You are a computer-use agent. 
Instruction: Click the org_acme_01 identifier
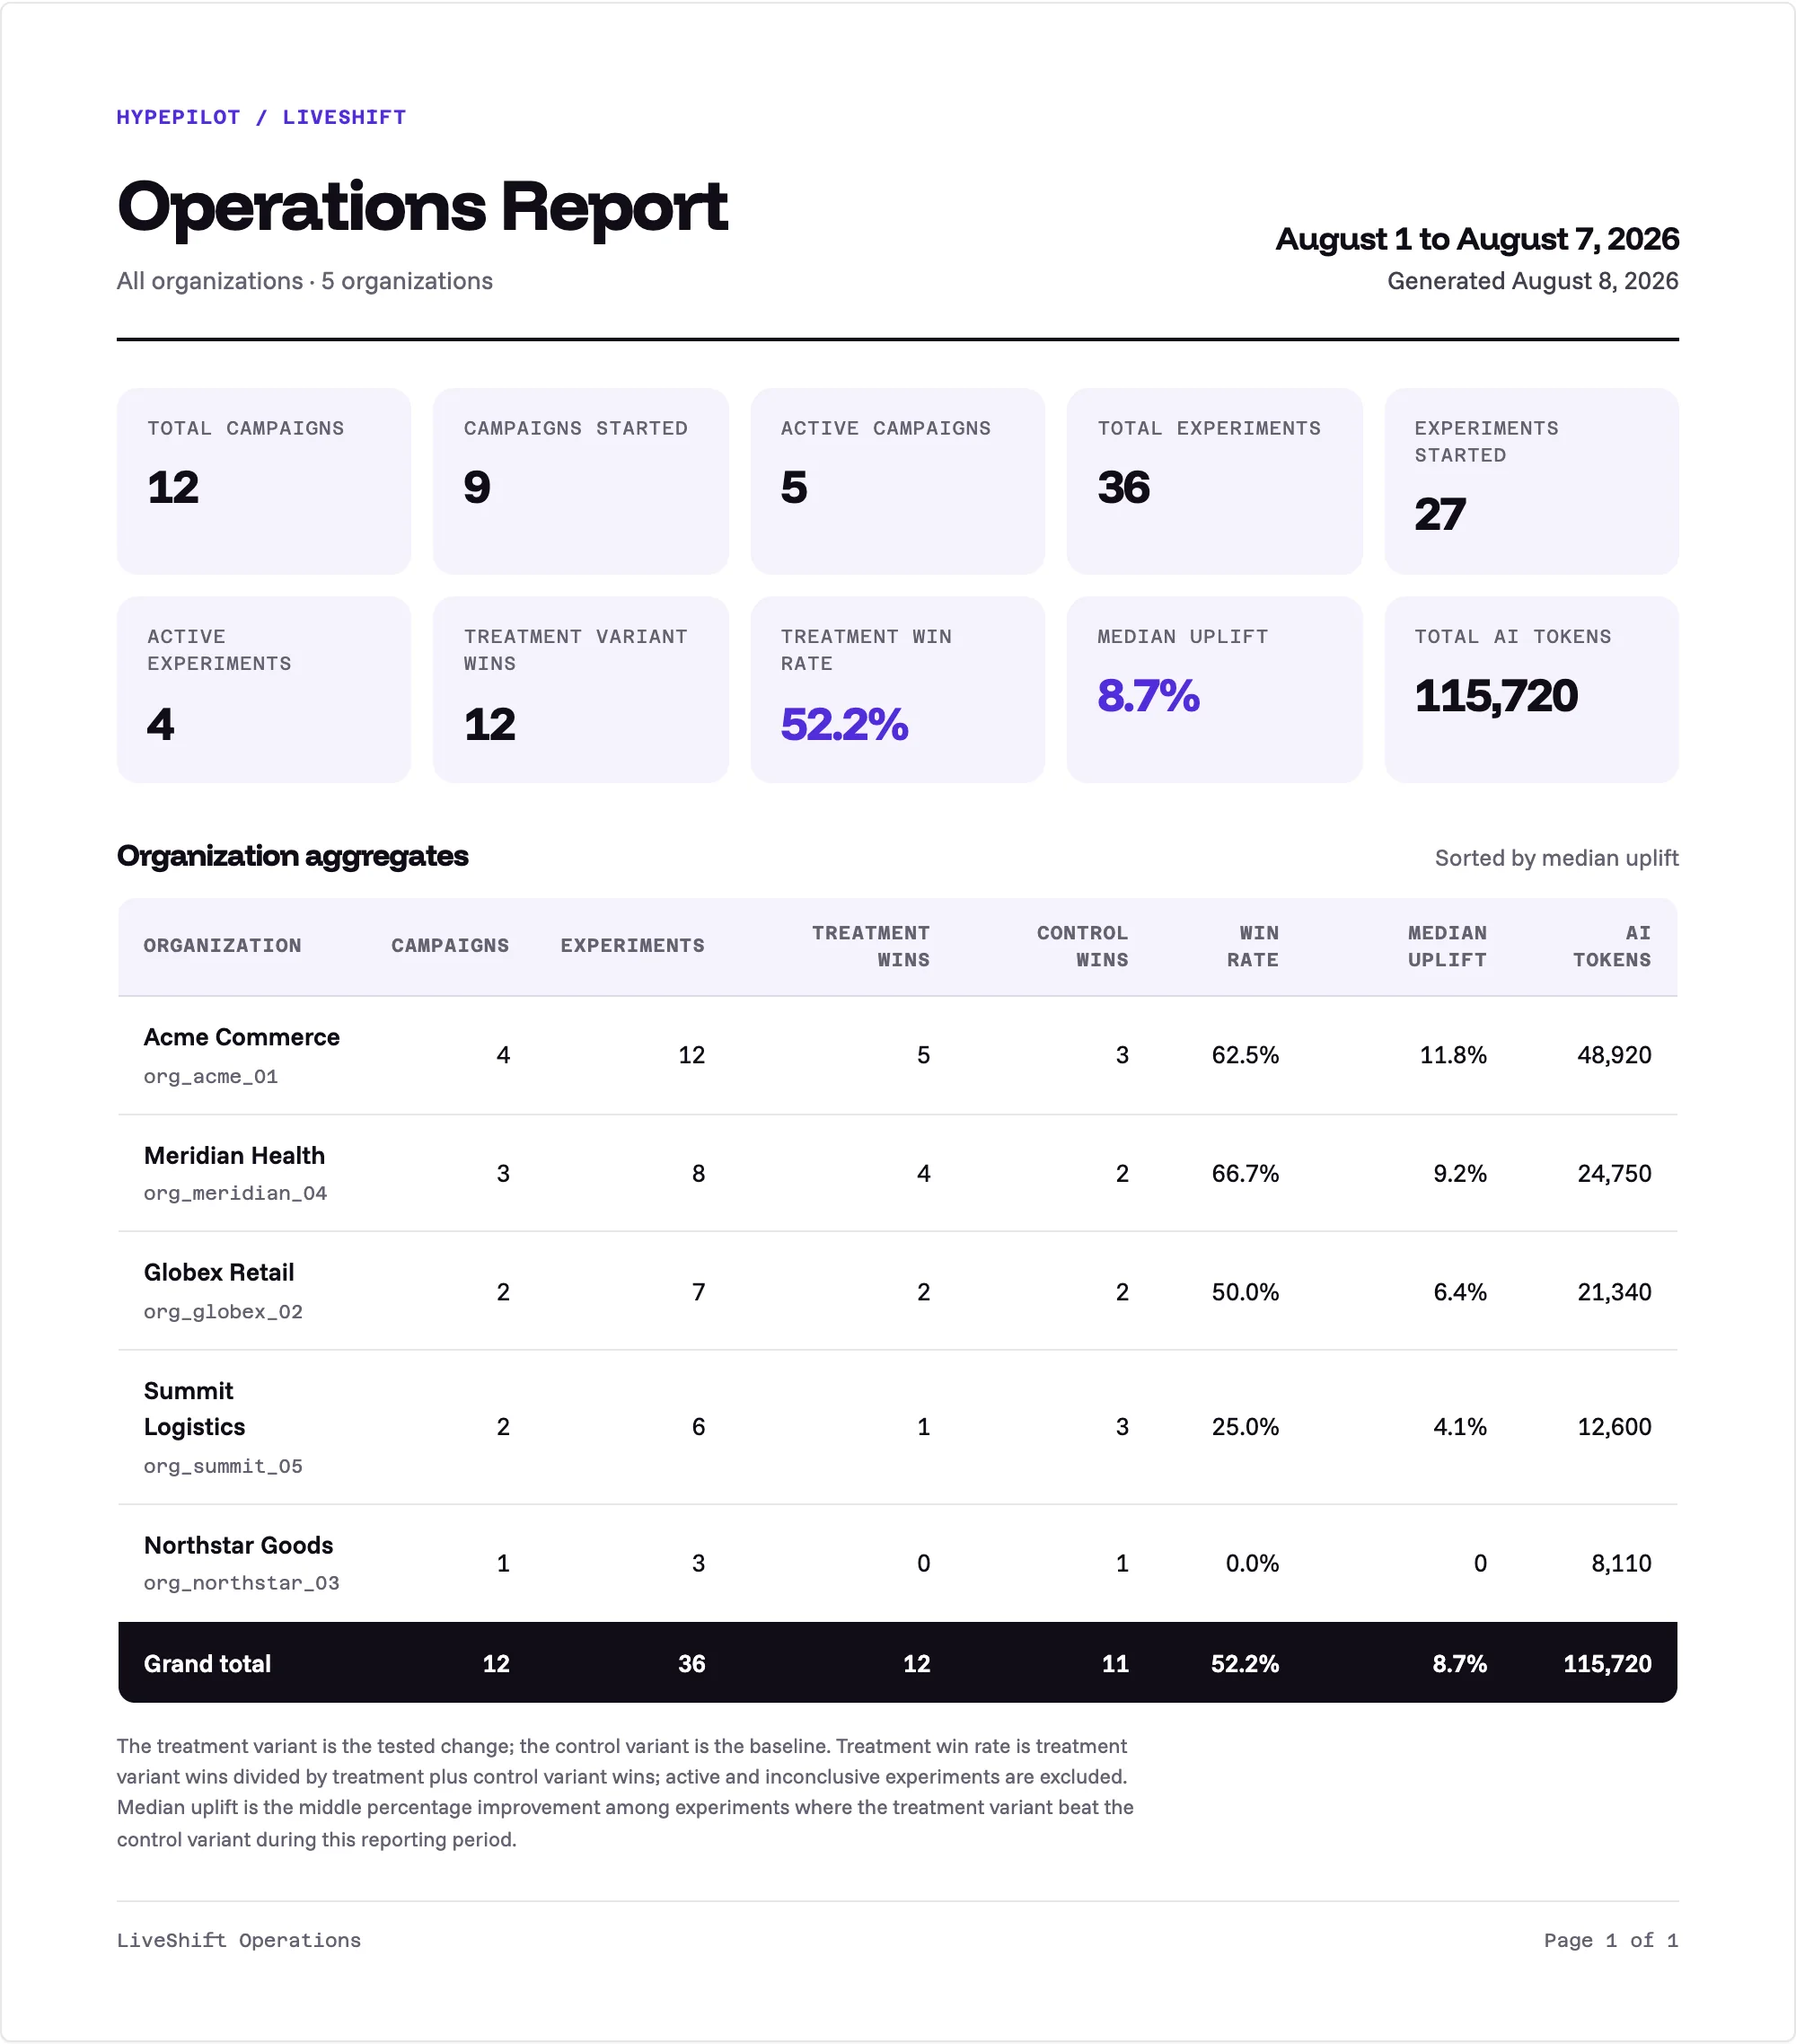click(x=211, y=1077)
